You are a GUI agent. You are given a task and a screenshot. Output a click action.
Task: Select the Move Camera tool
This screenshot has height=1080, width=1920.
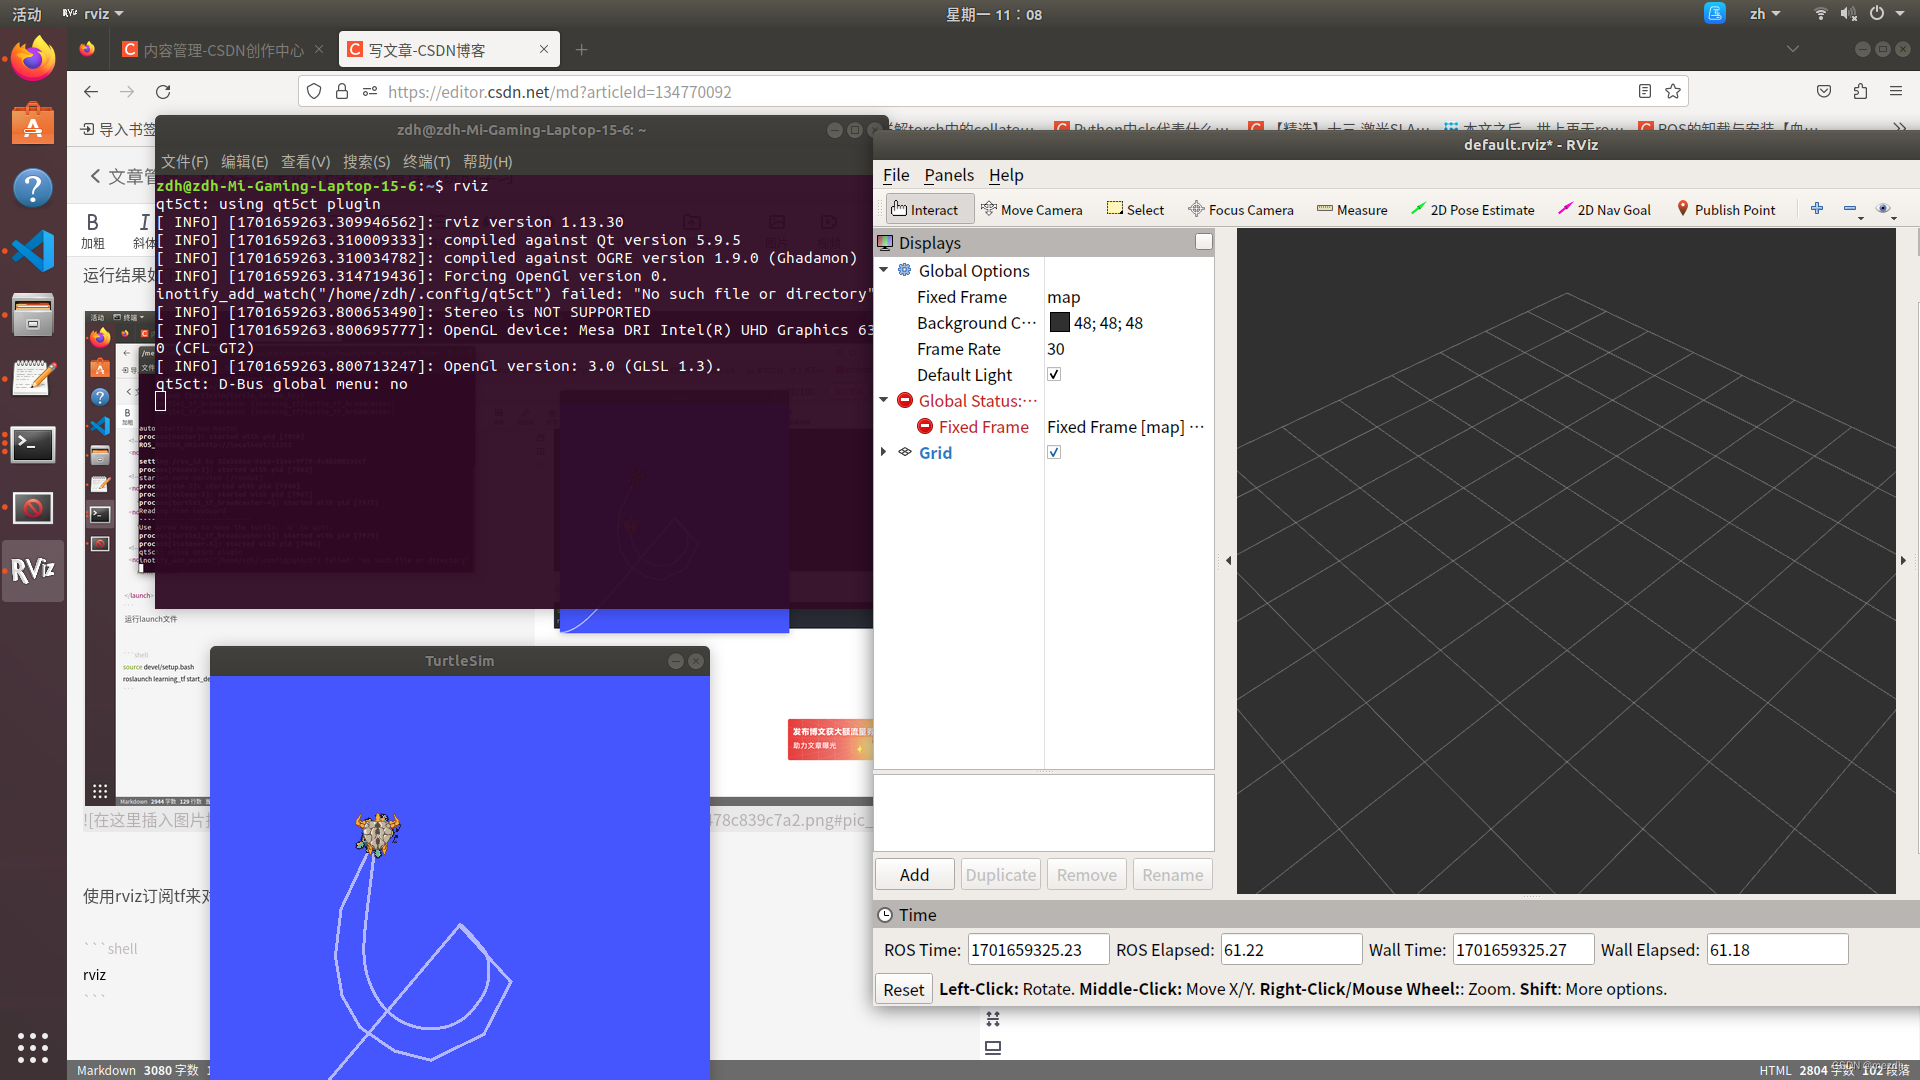click(x=1031, y=209)
